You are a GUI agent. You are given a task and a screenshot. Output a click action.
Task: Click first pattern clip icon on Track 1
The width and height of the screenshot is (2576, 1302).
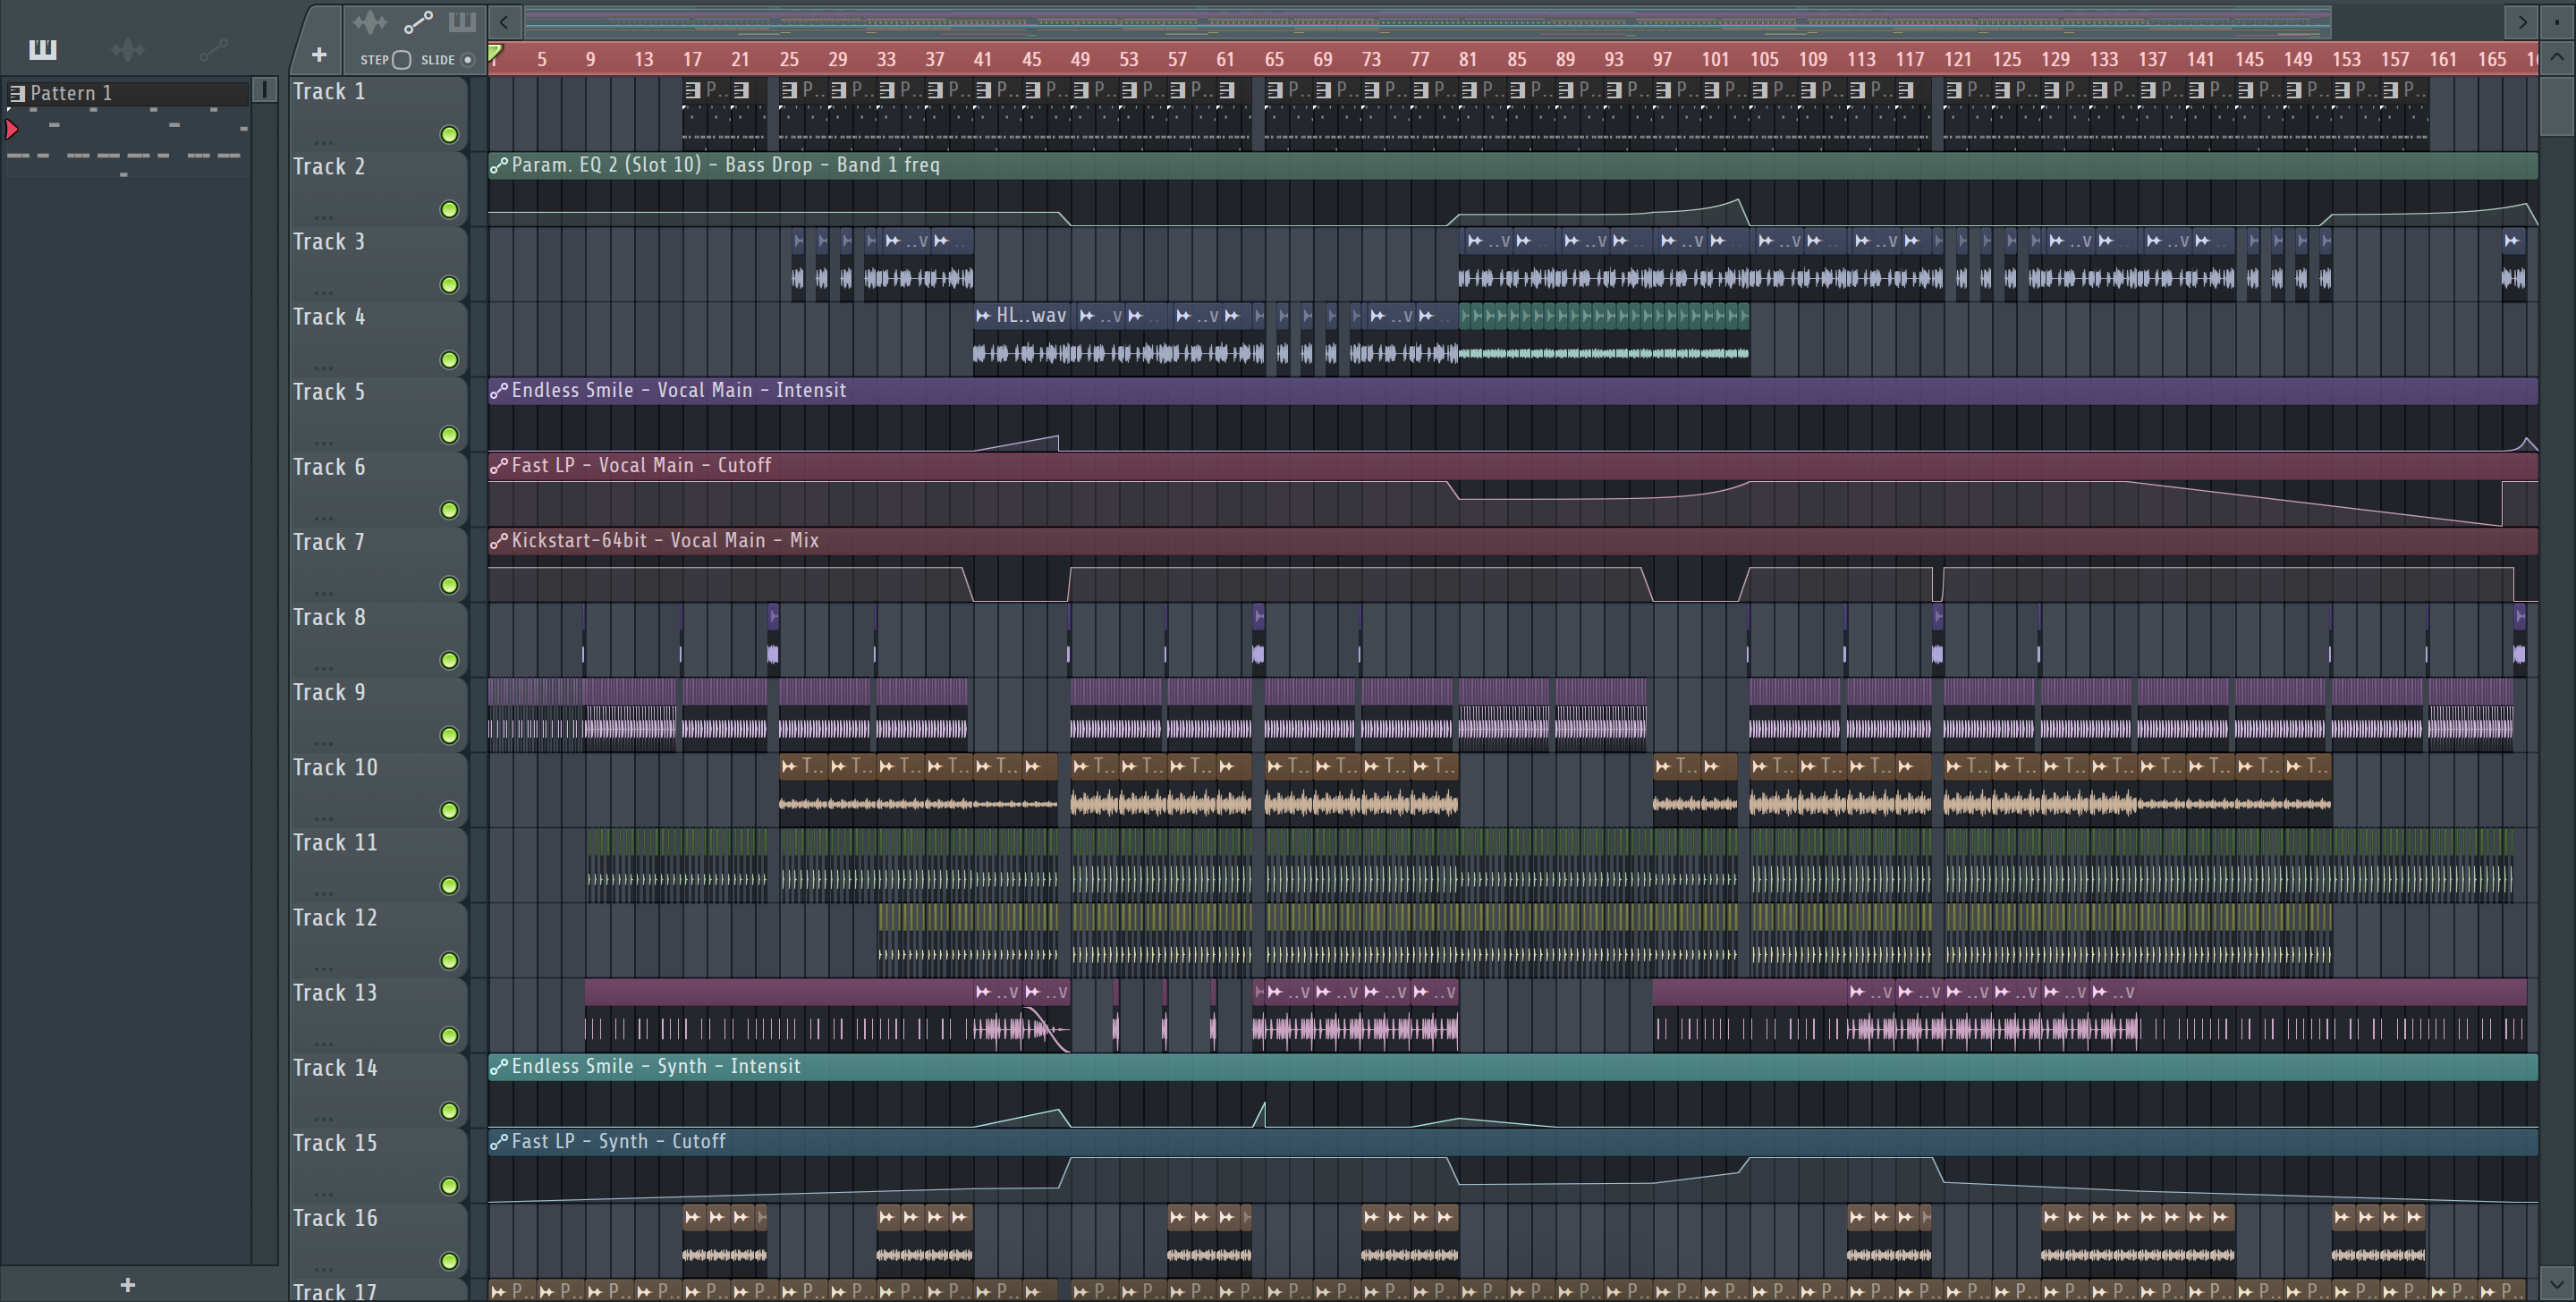[x=691, y=90]
